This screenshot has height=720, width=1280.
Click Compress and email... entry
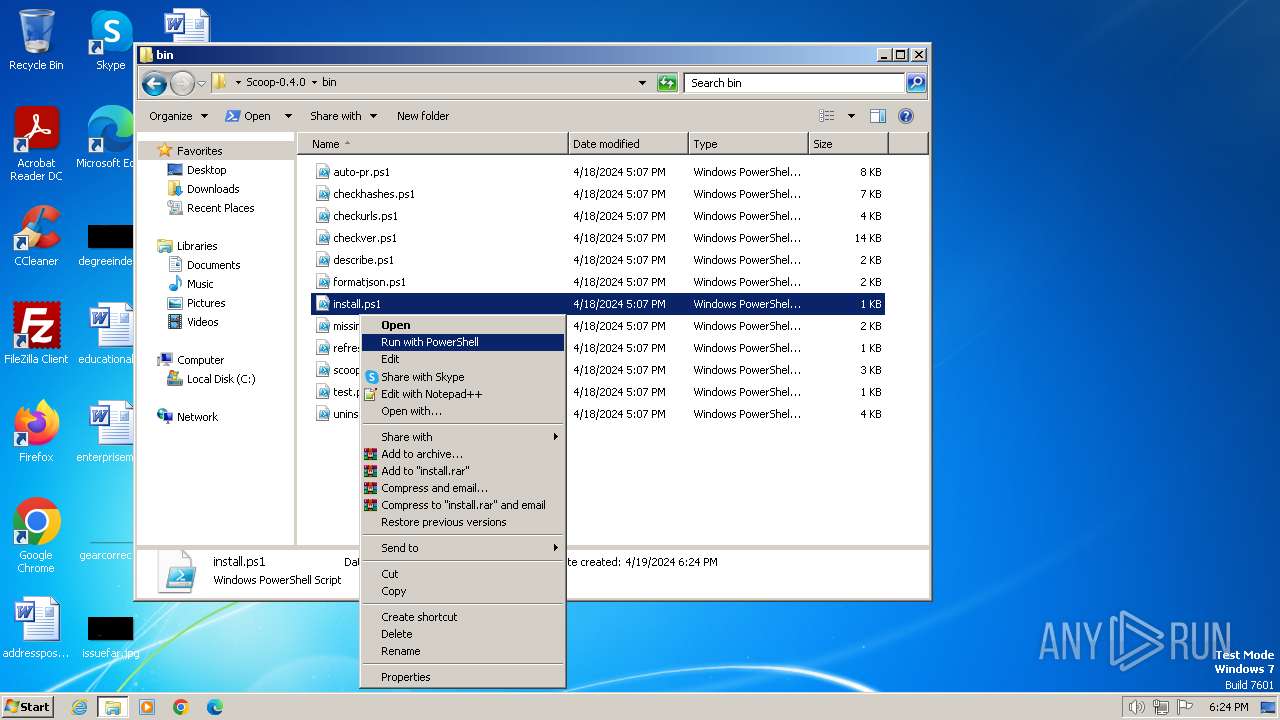(x=462, y=488)
